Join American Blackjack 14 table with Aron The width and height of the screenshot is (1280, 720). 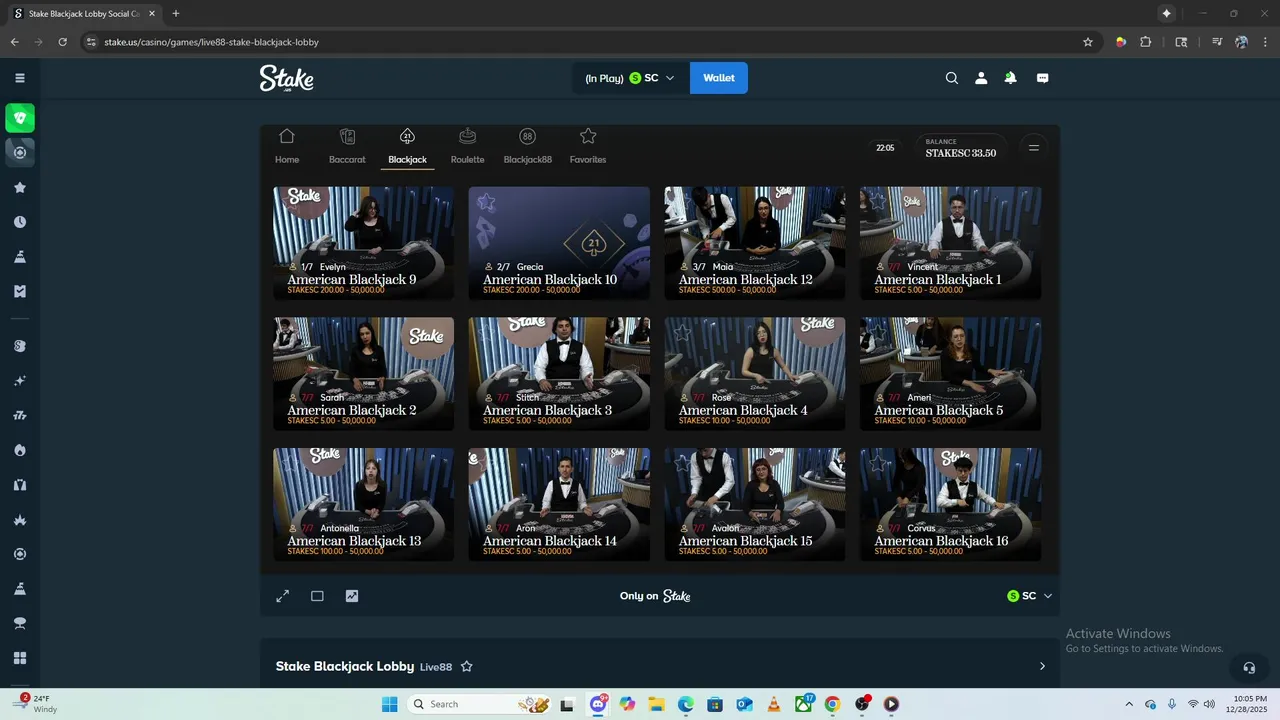[559, 504]
